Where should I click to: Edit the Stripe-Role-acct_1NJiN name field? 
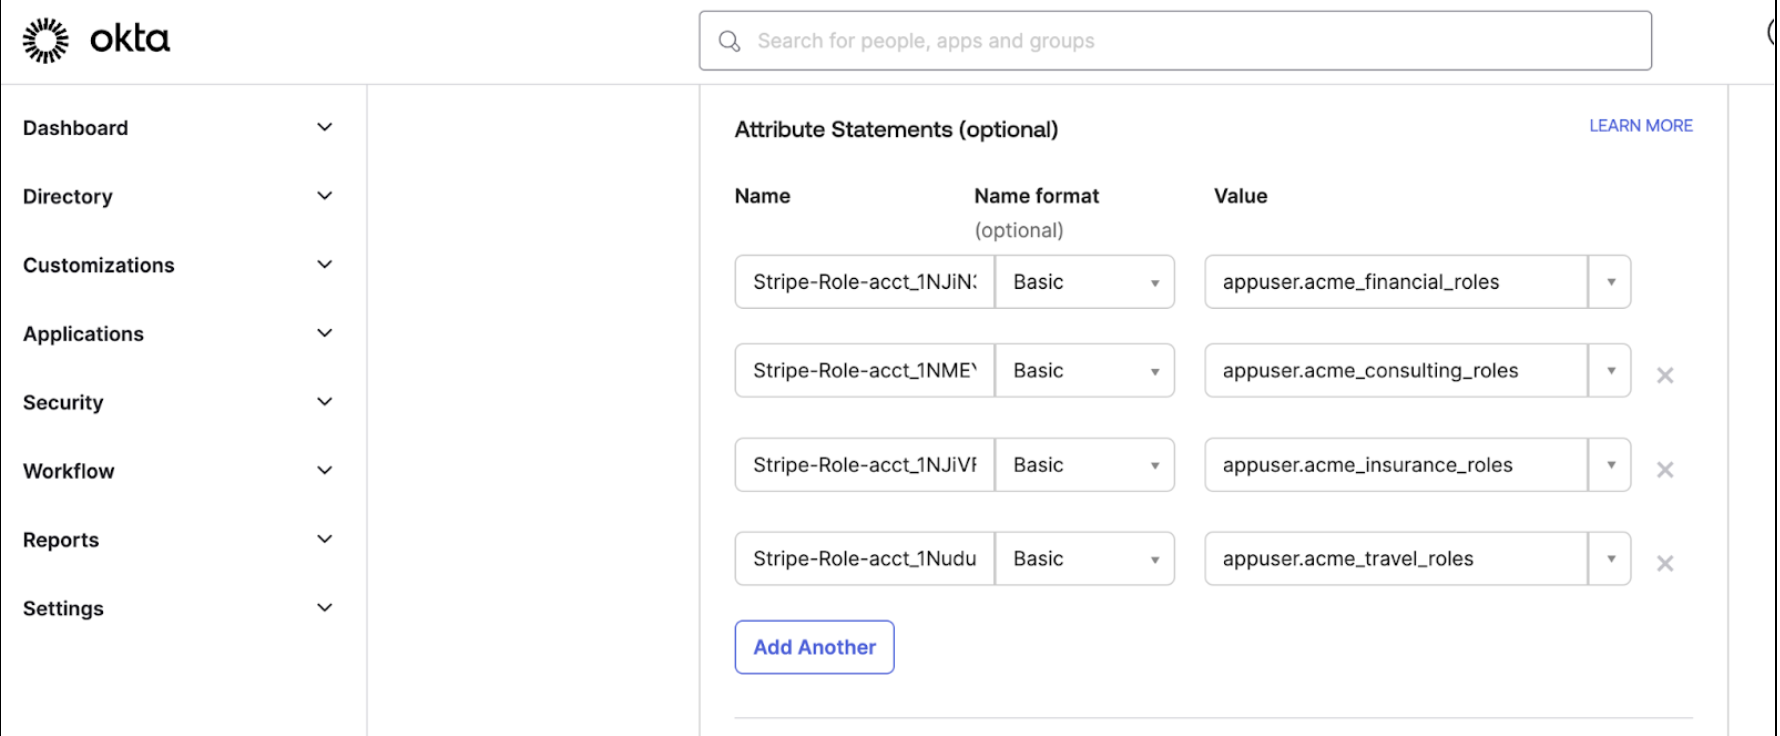(865, 282)
